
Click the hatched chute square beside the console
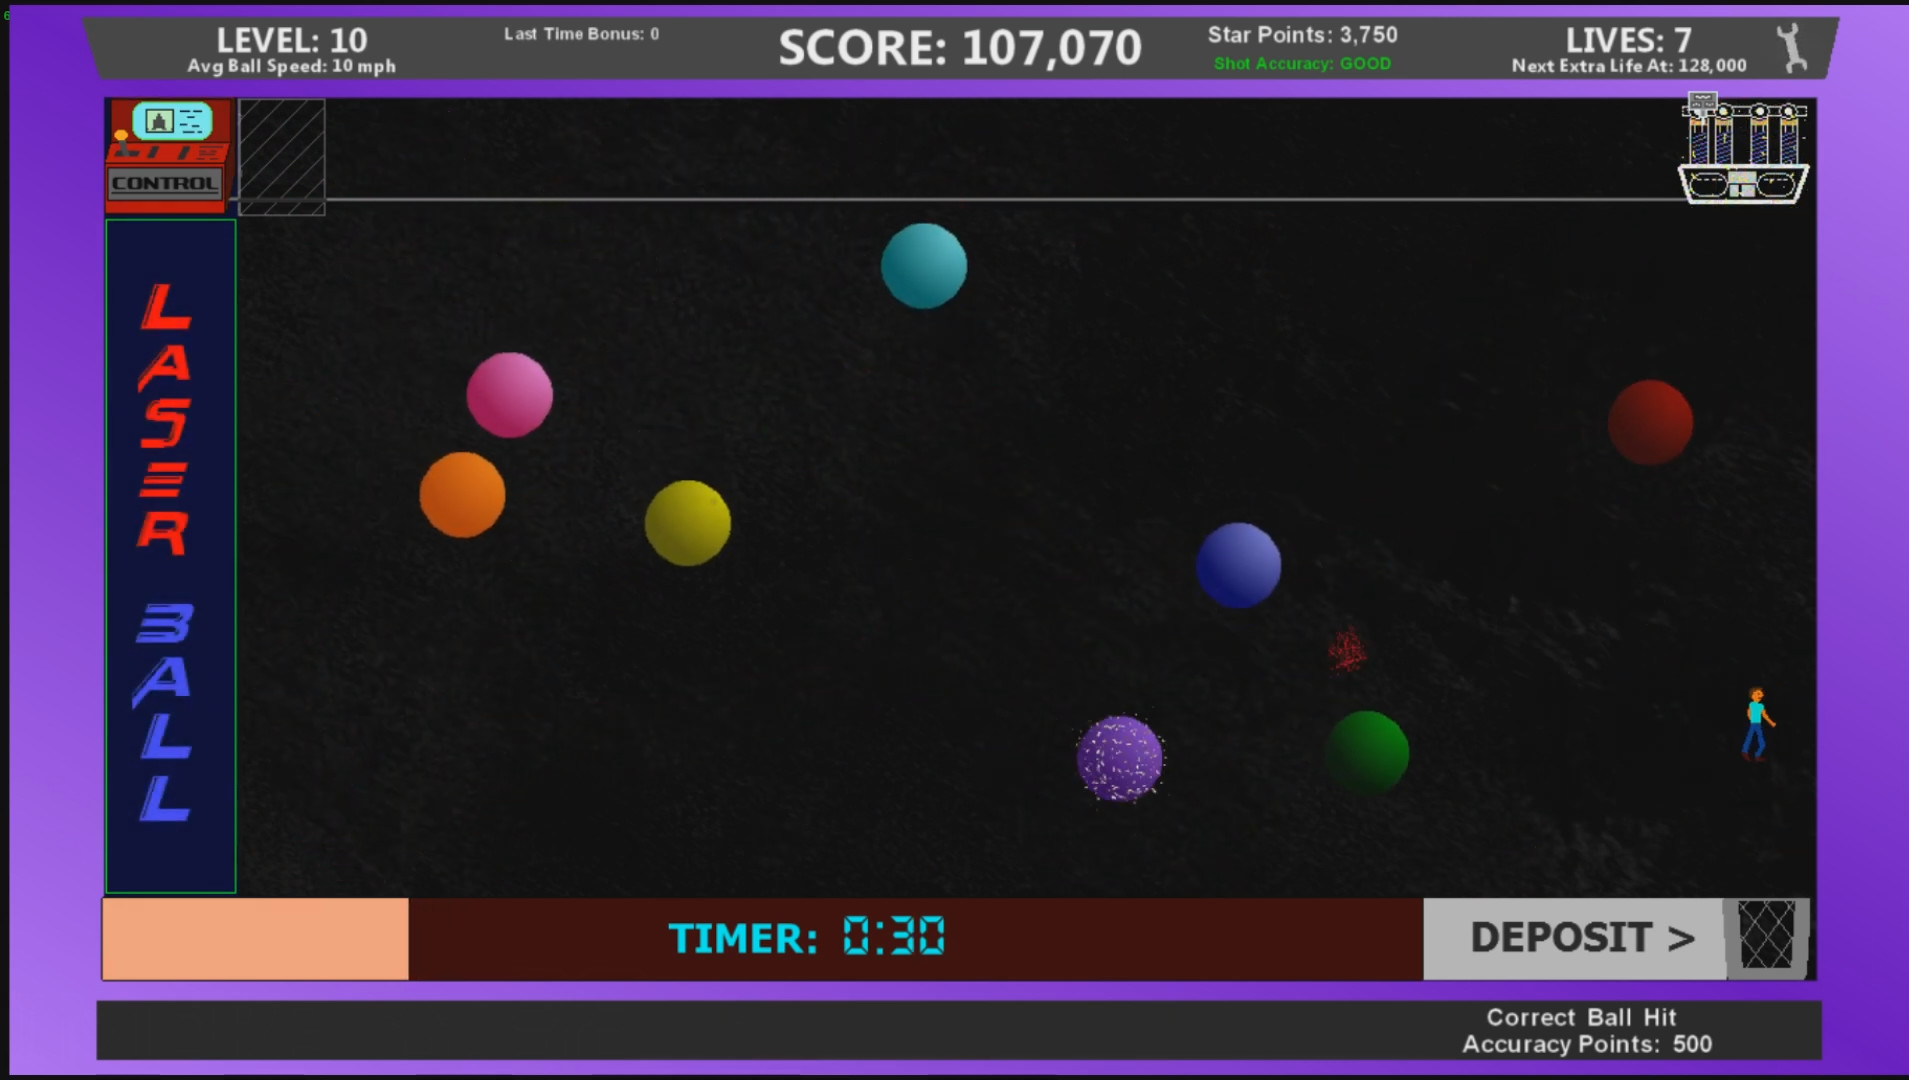[x=283, y=155]
